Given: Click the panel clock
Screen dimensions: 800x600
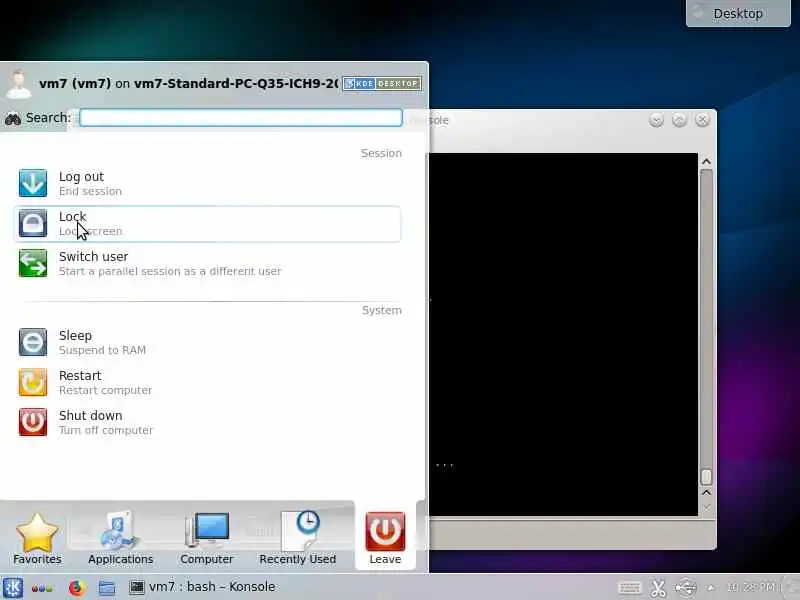Looking at the screenshot, I should (750, 587).
